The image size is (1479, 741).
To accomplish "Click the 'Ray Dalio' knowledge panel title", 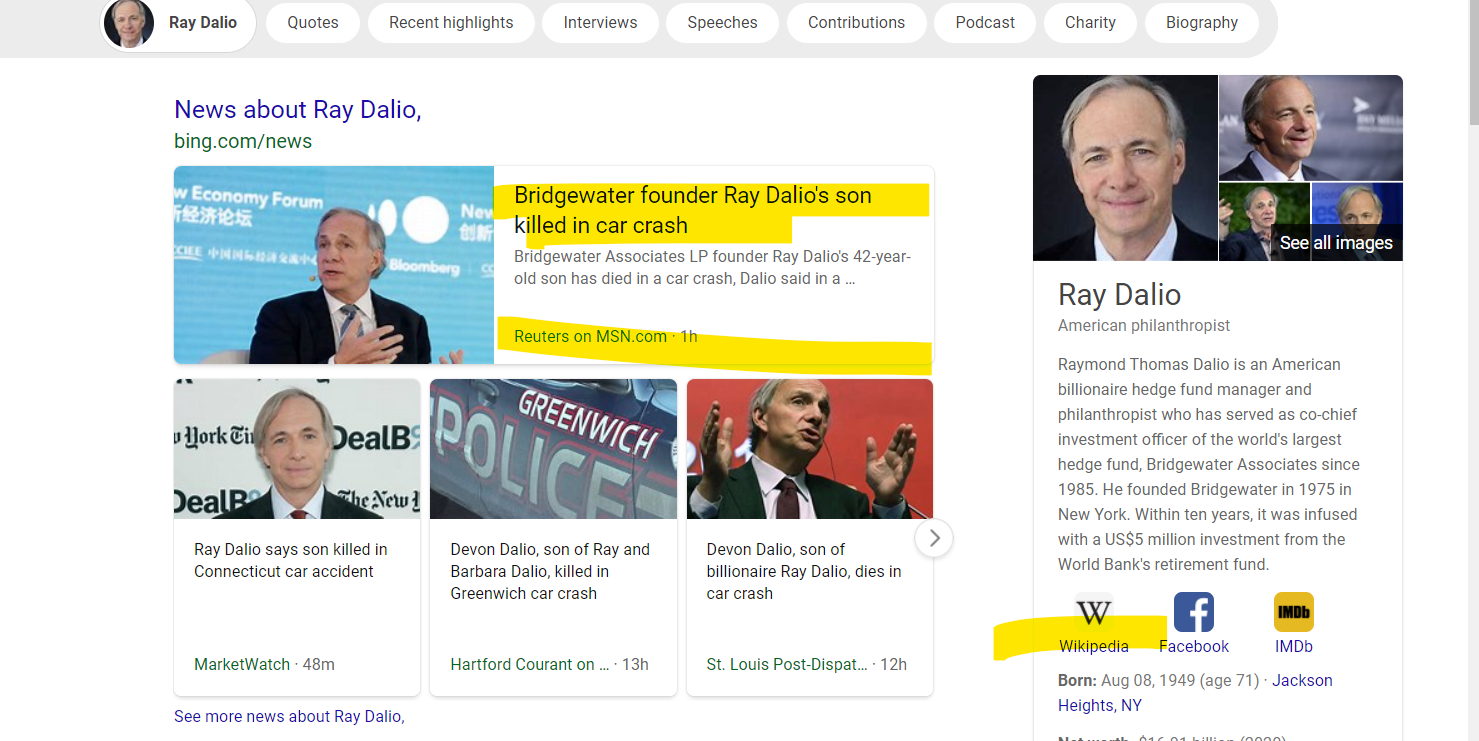I will pyautogui.click(x=1119, y=294).
